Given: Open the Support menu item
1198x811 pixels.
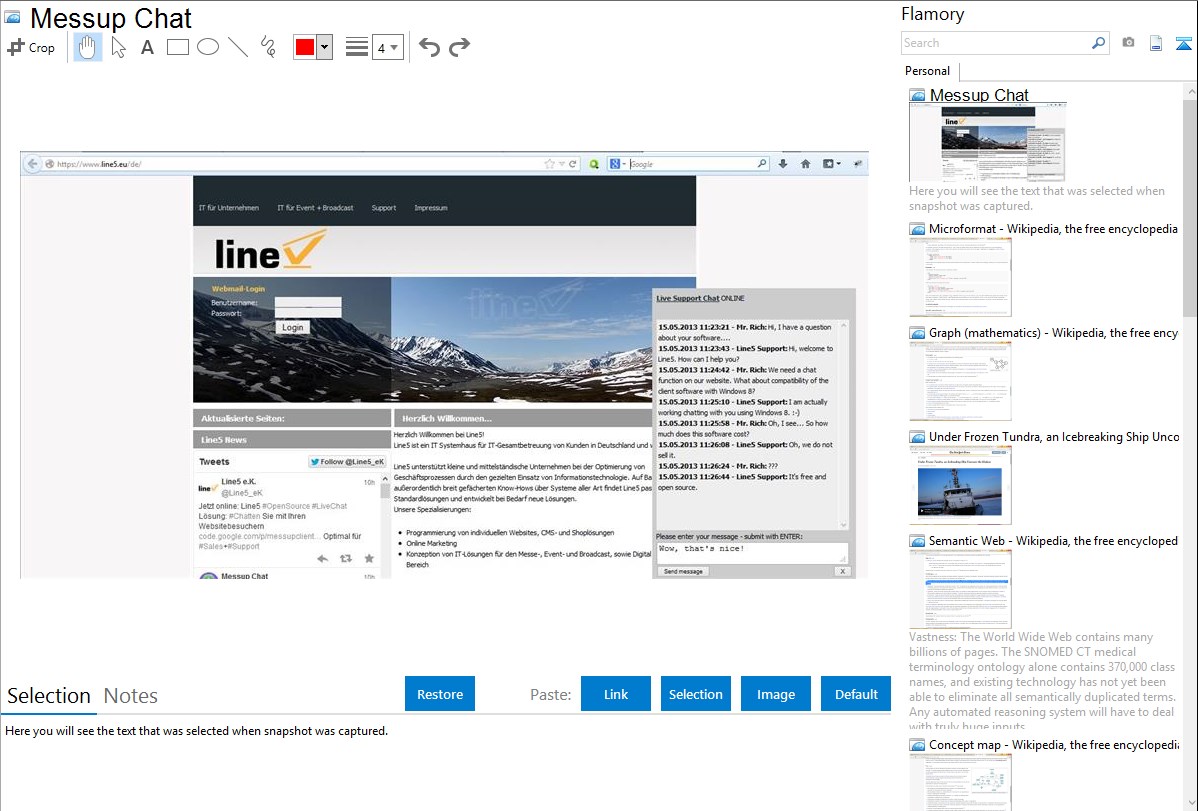Looking at the screenshot, I should (384, 208).
